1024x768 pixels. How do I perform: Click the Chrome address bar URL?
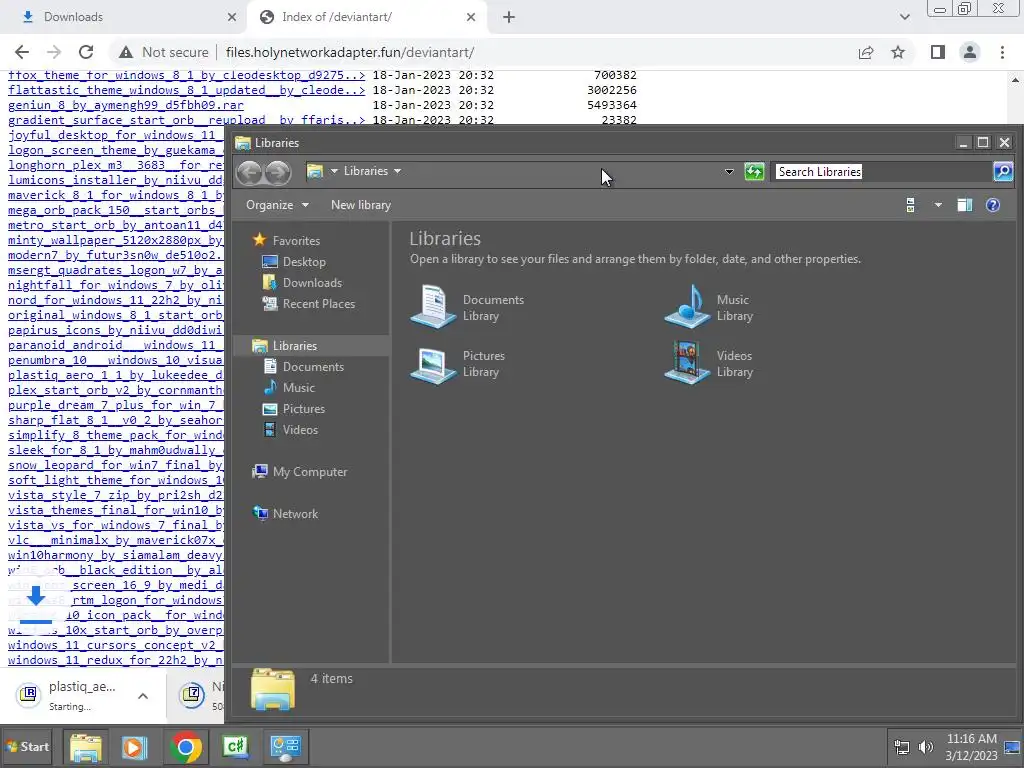(x=349, y=52)
